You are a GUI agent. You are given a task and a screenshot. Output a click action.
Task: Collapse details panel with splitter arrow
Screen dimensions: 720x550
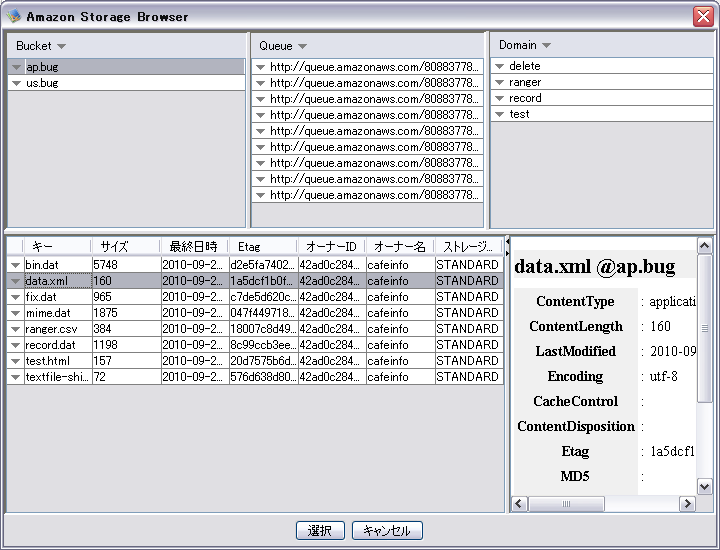(x=507, y=241)
